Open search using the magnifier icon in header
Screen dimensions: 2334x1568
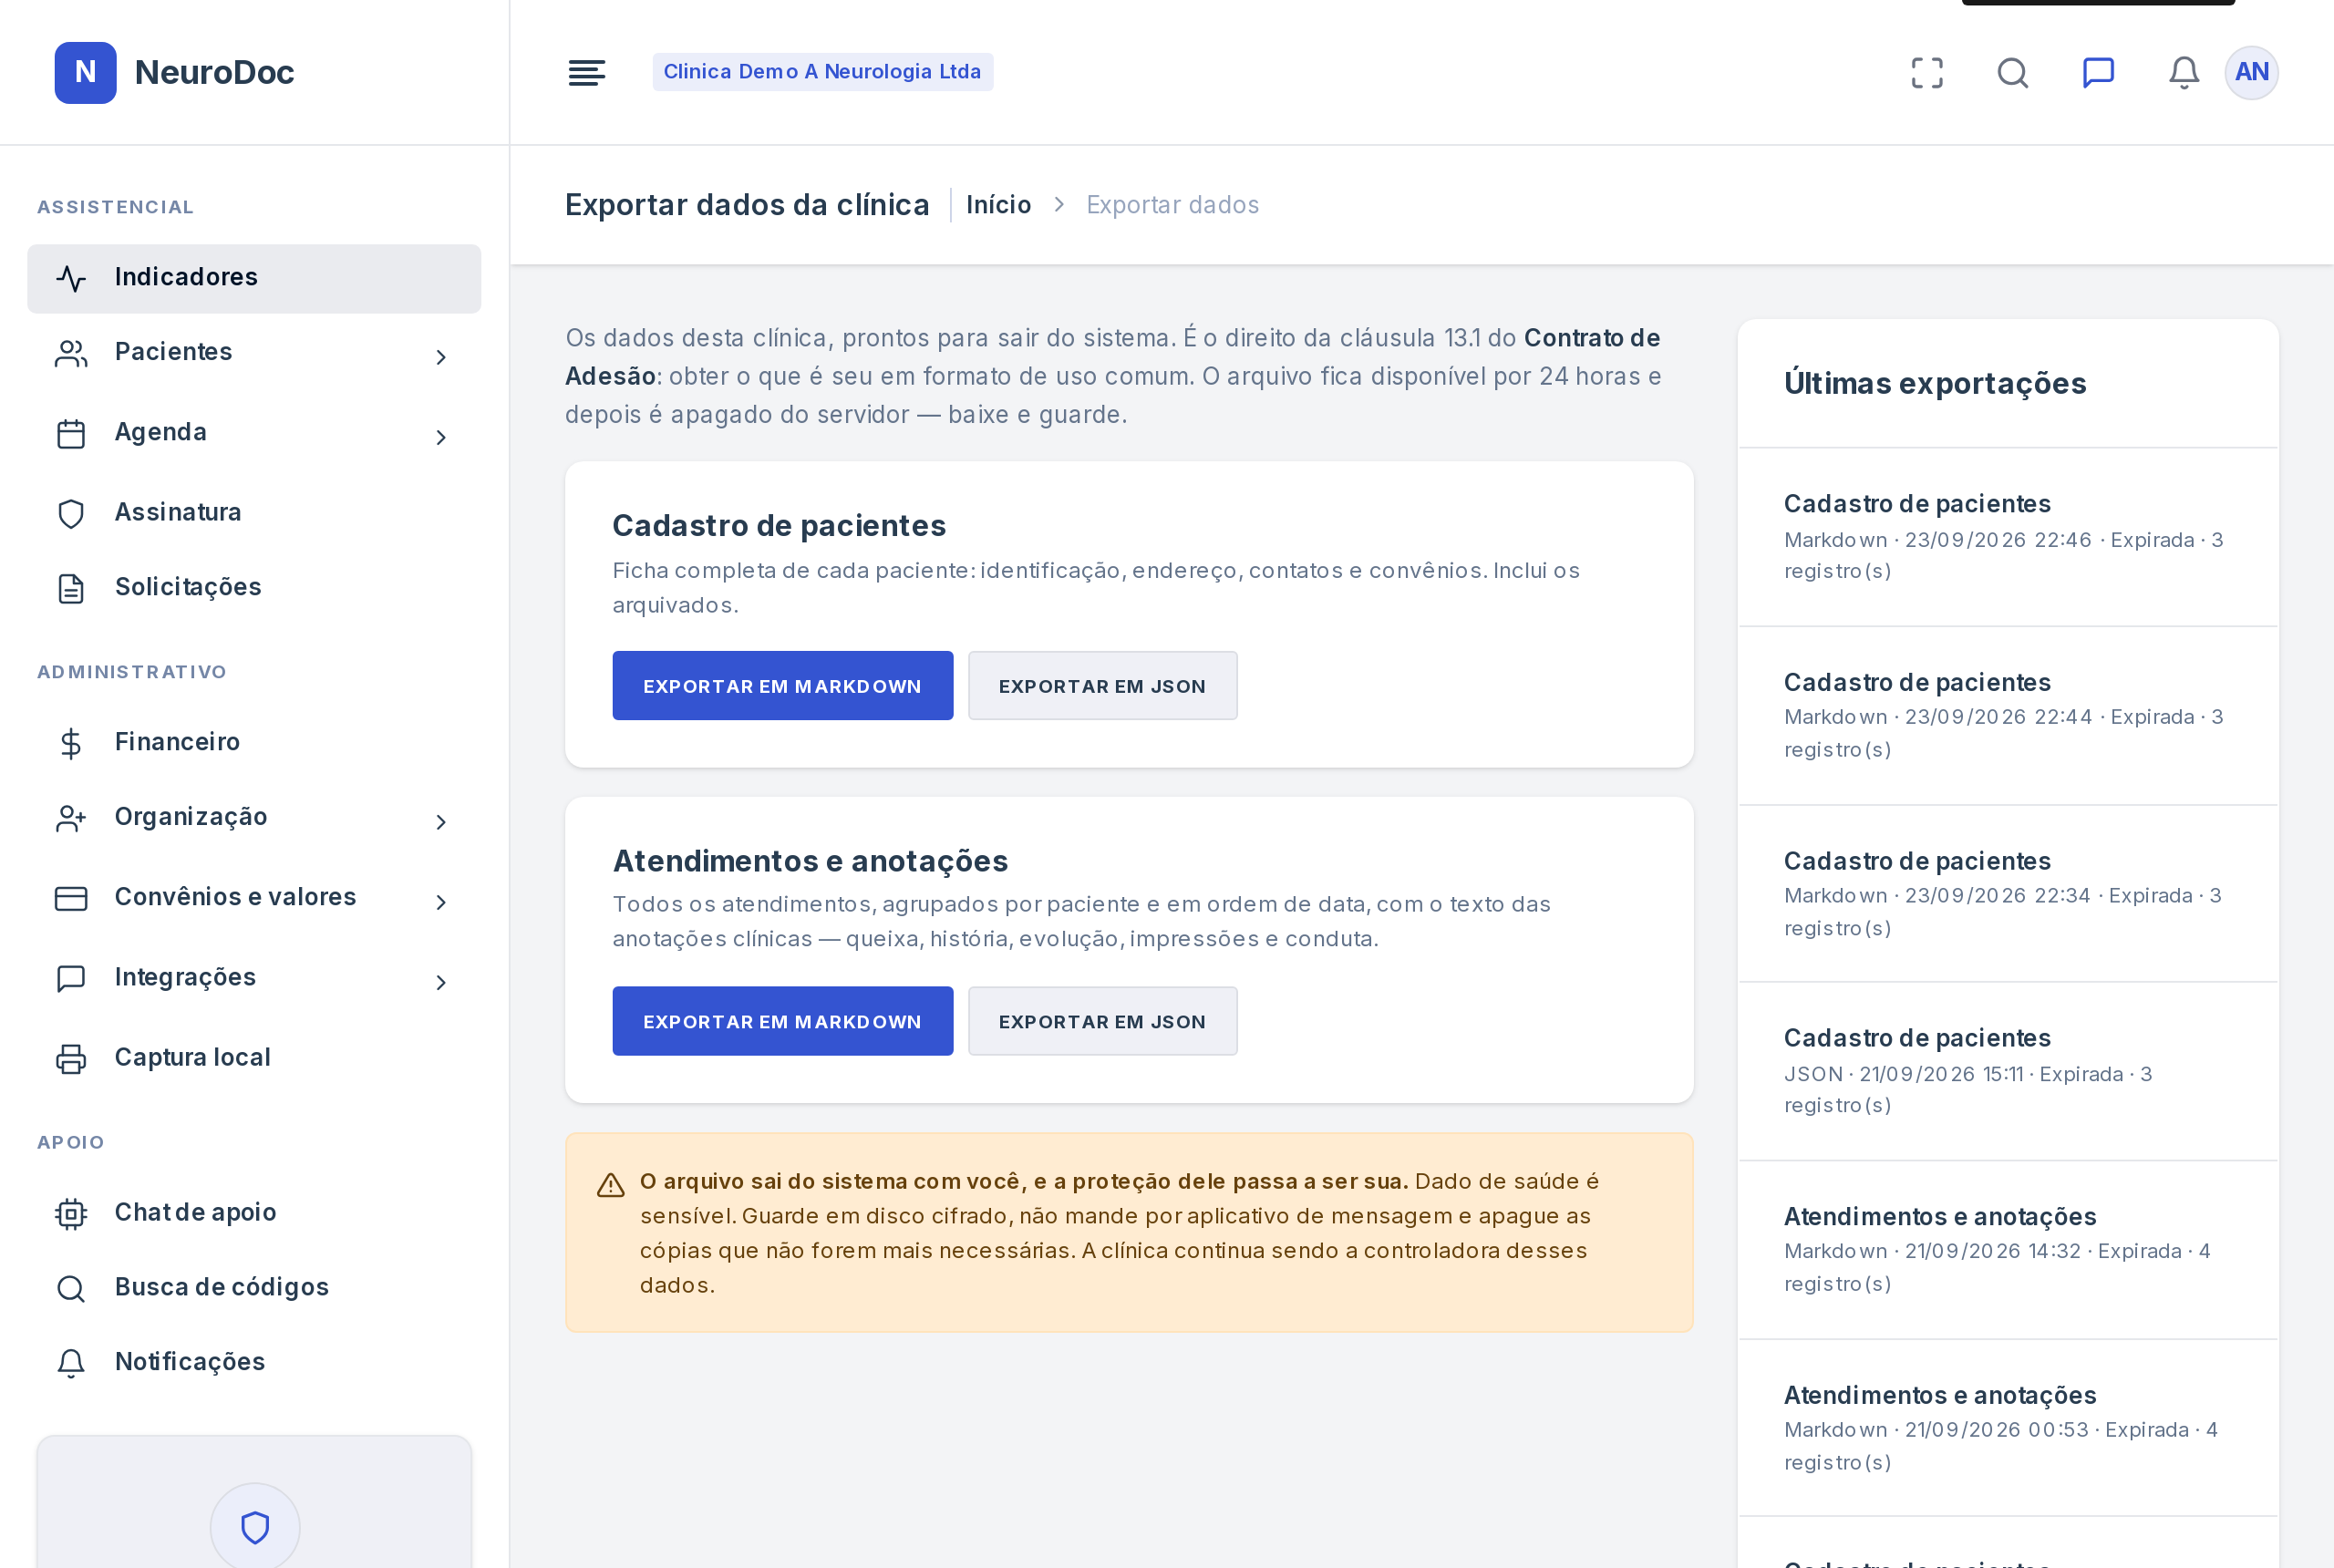[2012, 72]
